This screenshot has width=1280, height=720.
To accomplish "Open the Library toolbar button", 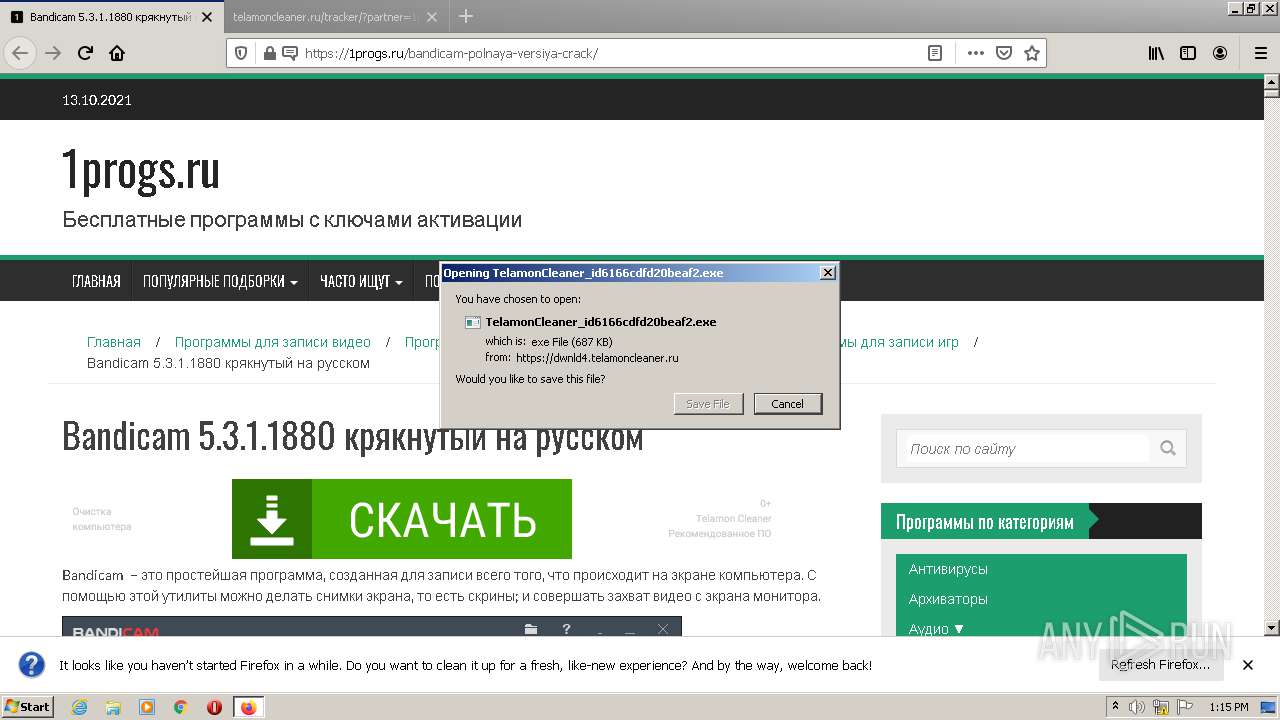I will tap(1156, 53).
